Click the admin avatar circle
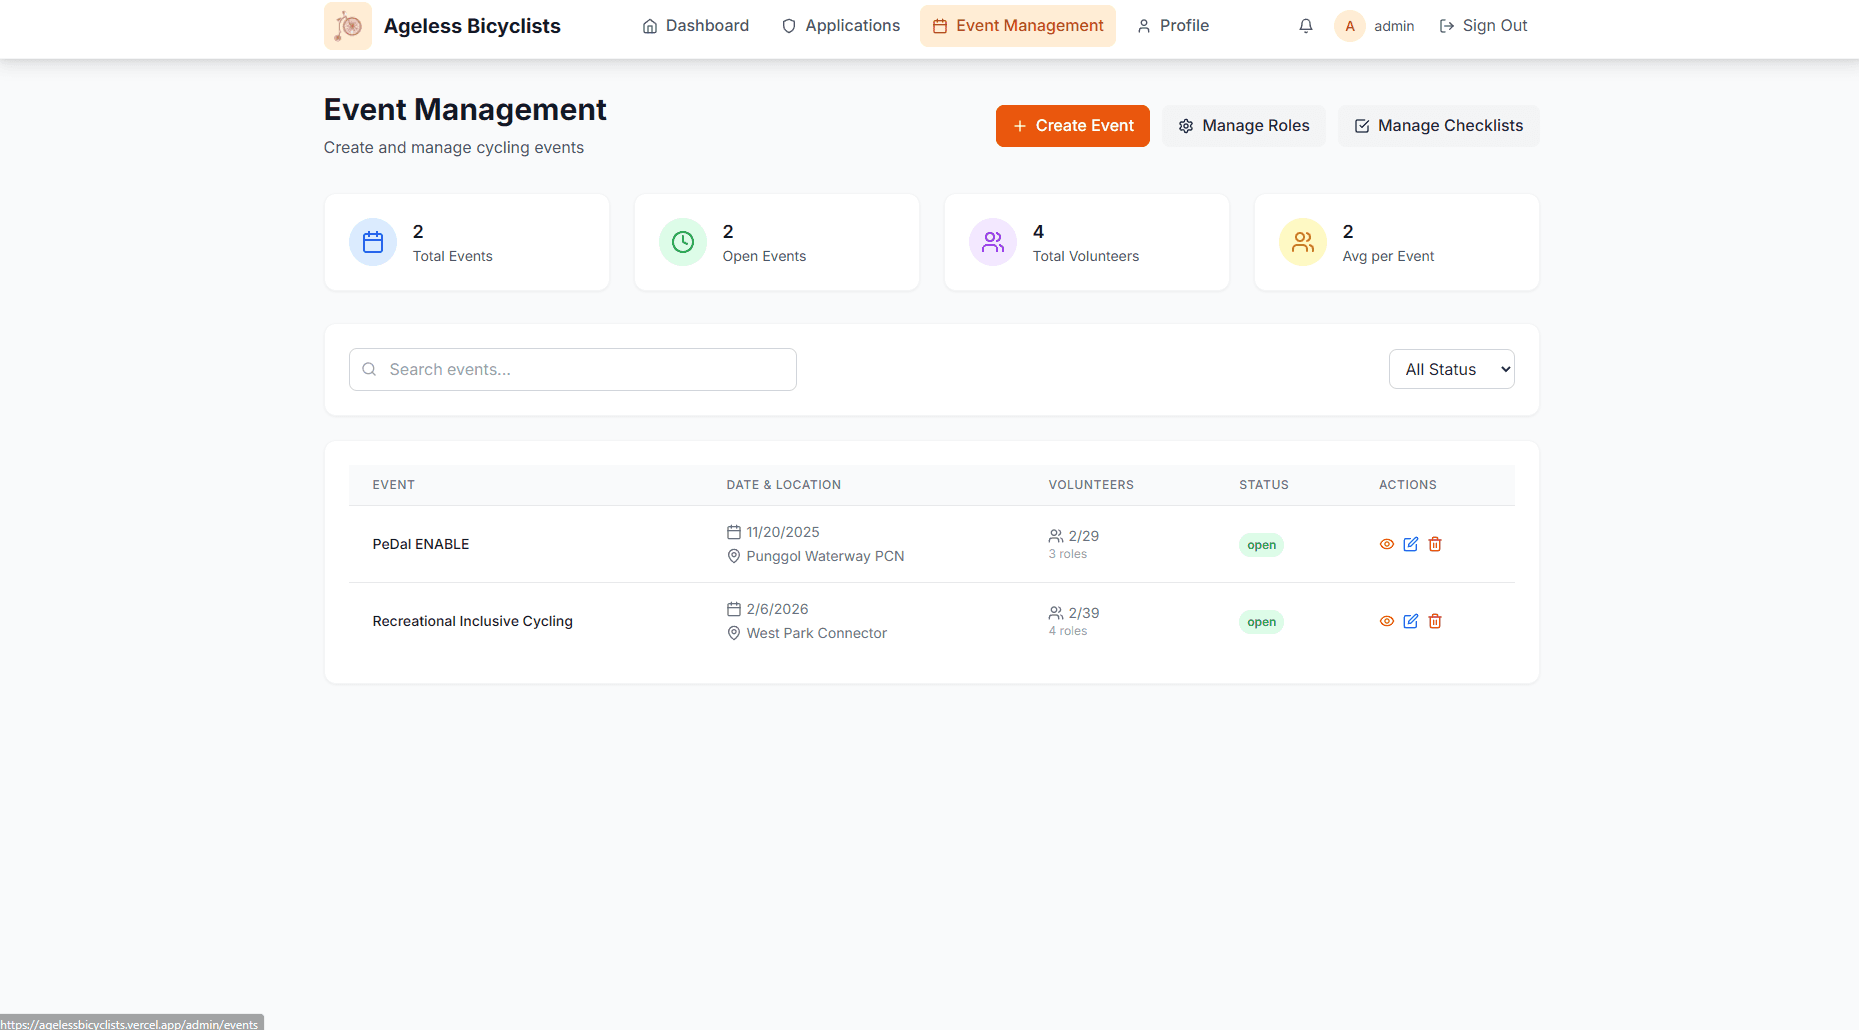Image resolution: width=1859 pixels, height=1030 pixels. [1350, 26]
